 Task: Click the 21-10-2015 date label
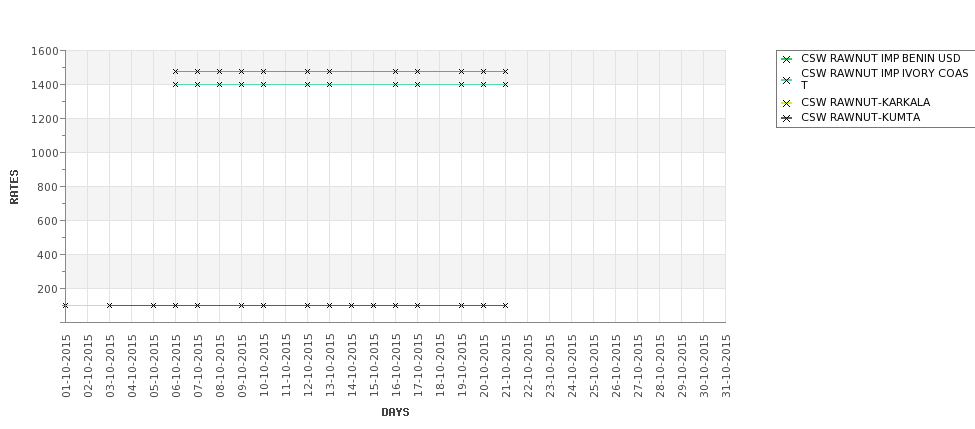click(x=506, y=366)
